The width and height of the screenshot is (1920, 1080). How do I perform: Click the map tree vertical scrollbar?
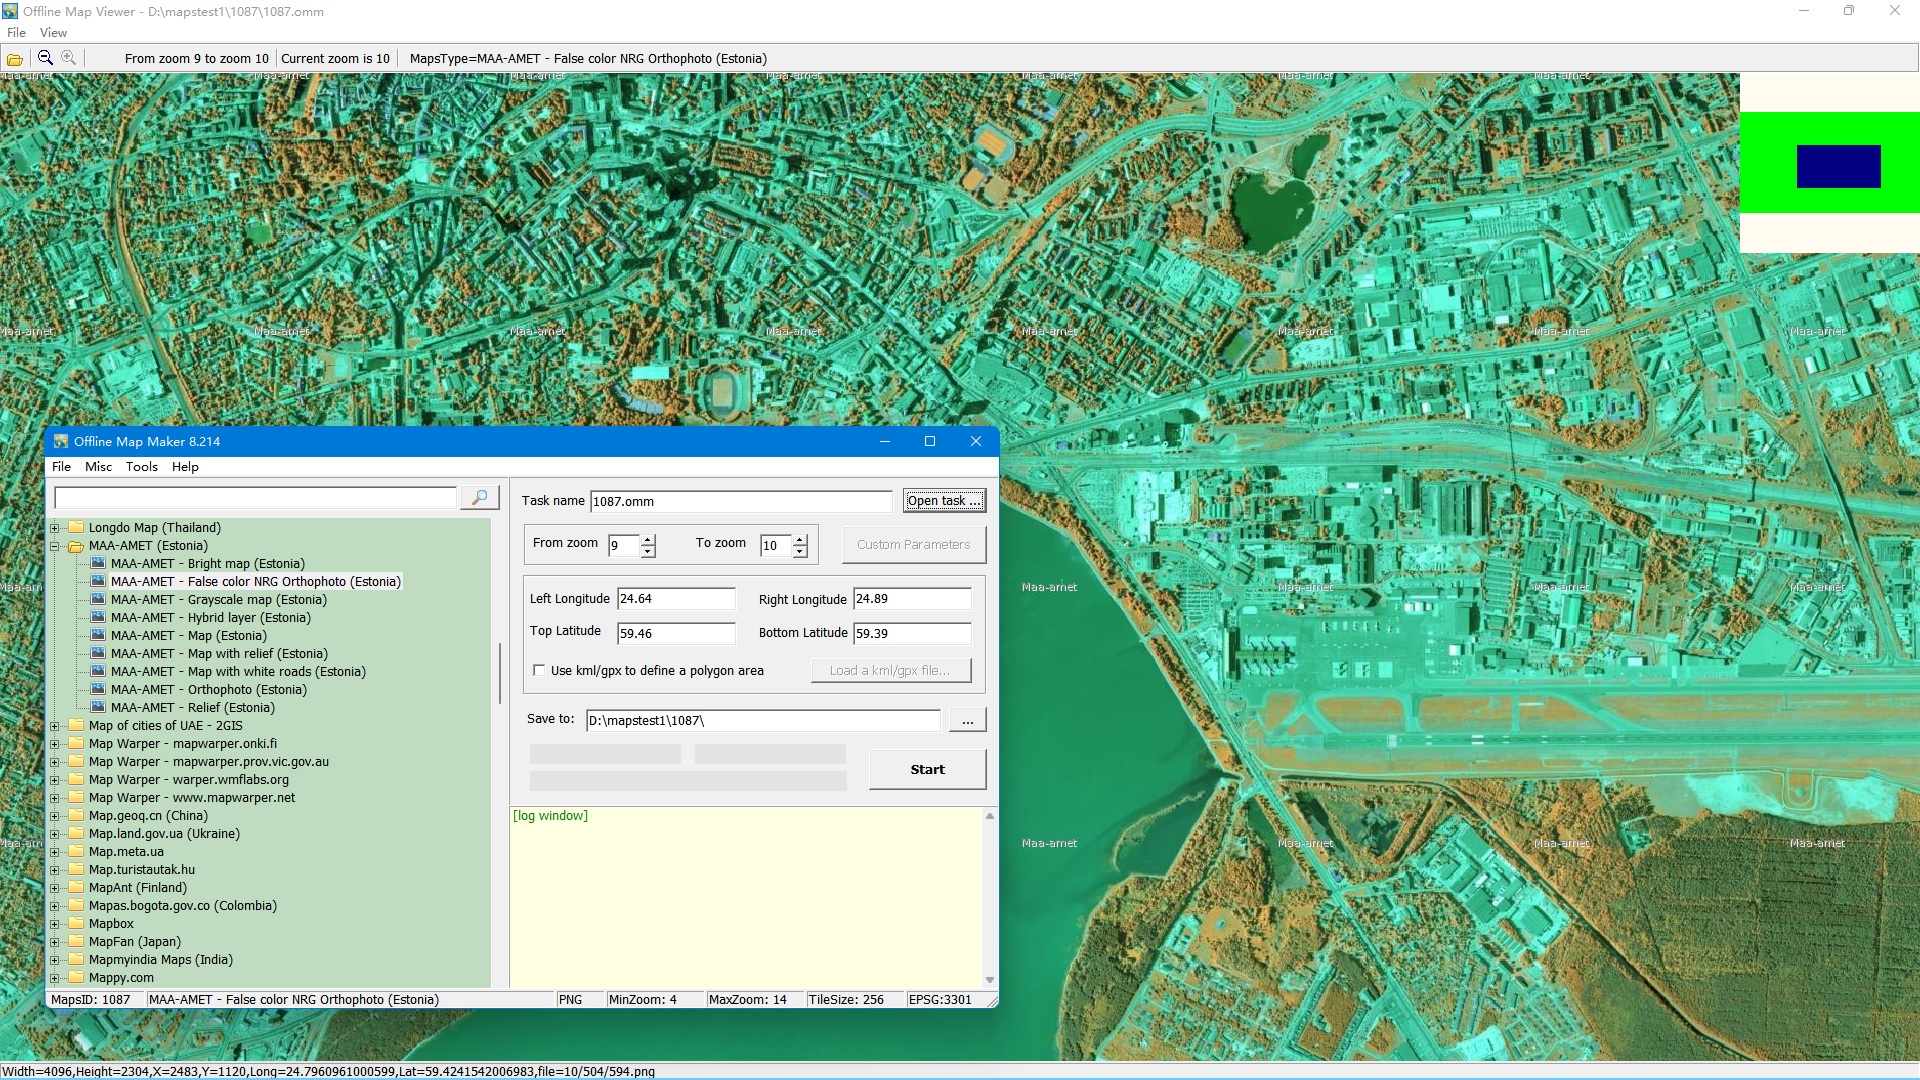(499, 673)
